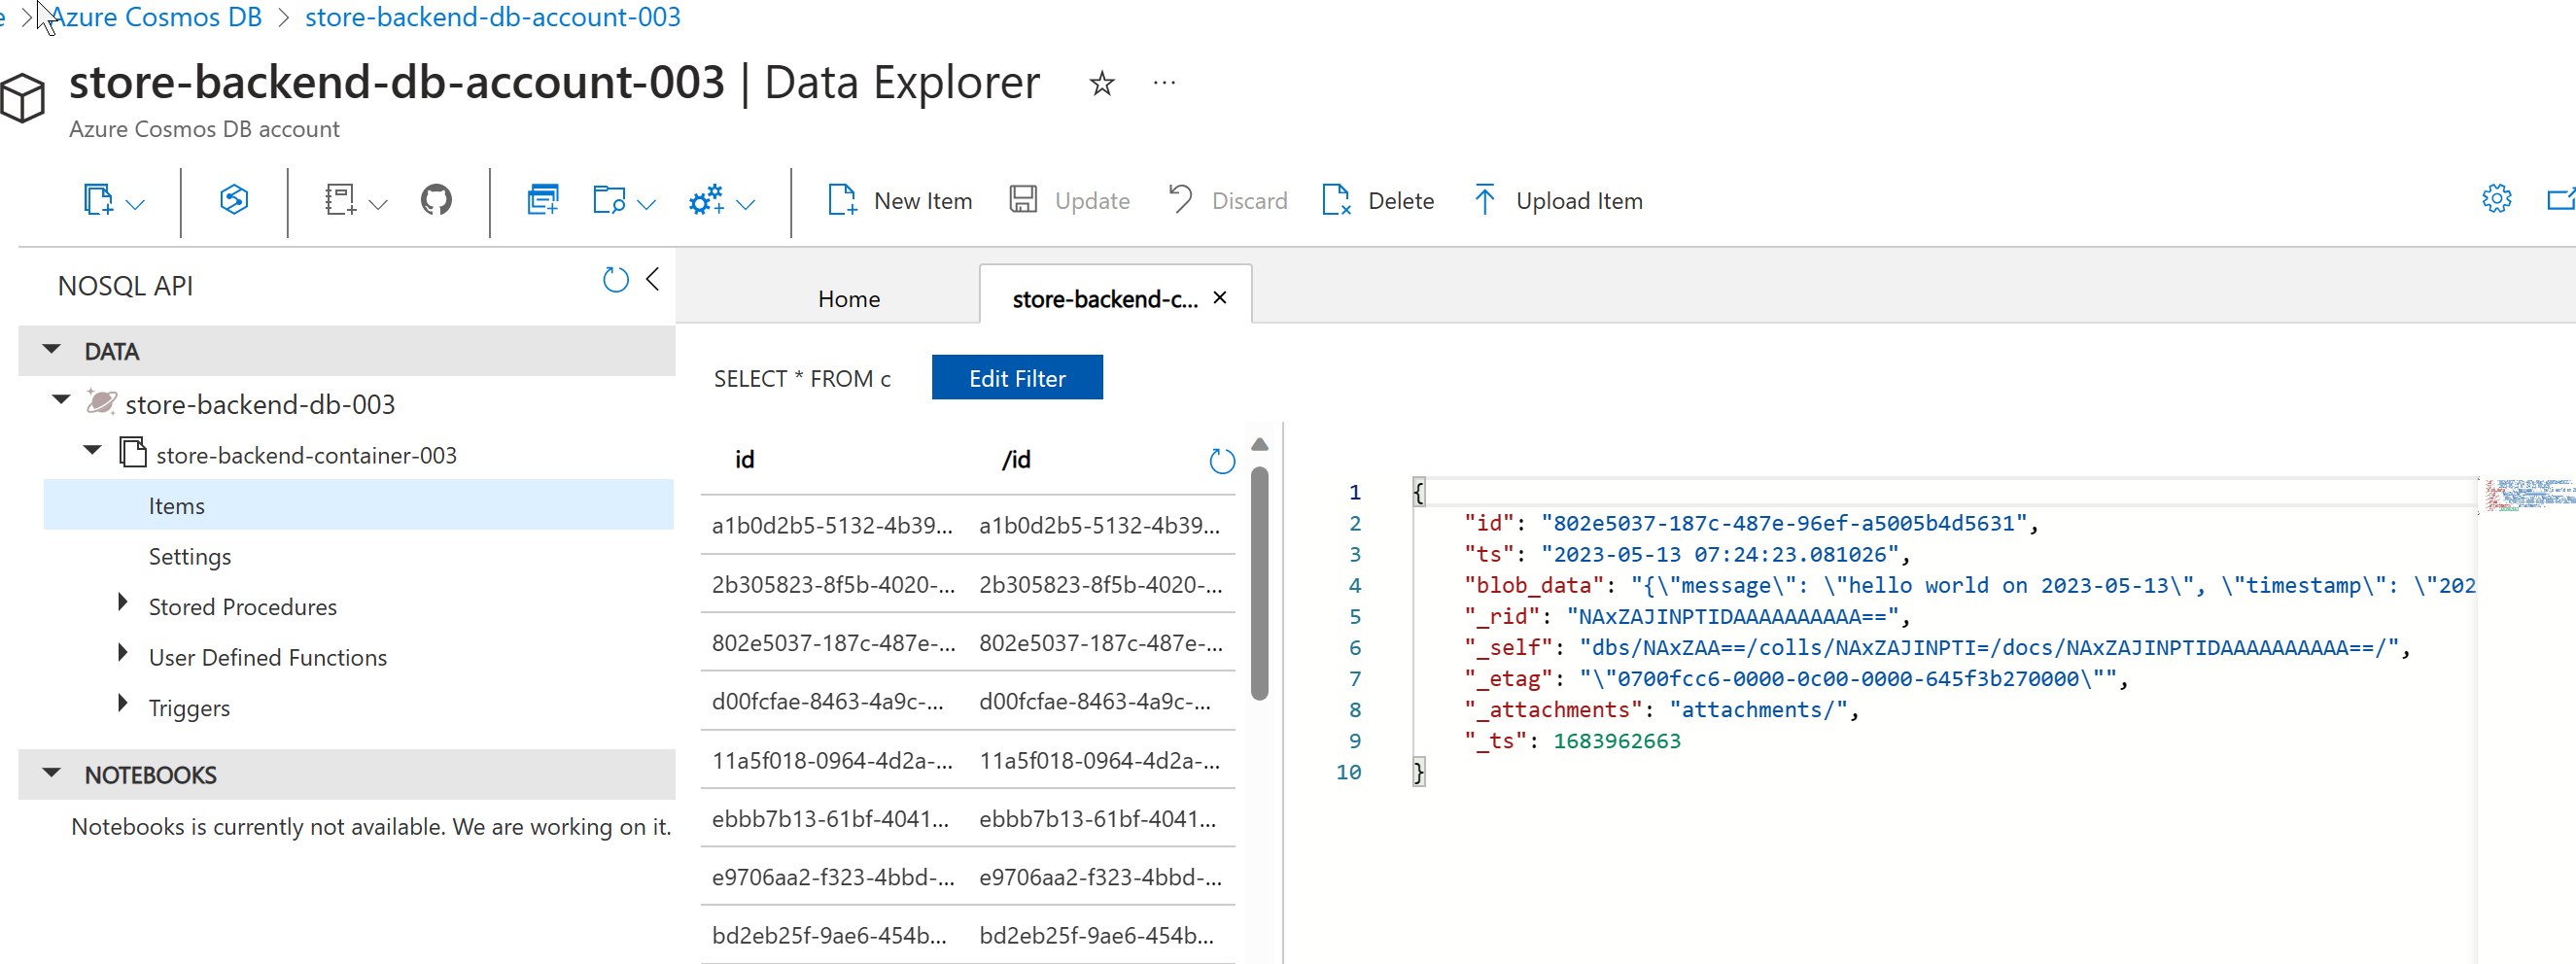This screenshot has width=2576, height=964.
Task: Open the more options ellipsis menu
Action: pyautogui.click(x=1164, y=83)
